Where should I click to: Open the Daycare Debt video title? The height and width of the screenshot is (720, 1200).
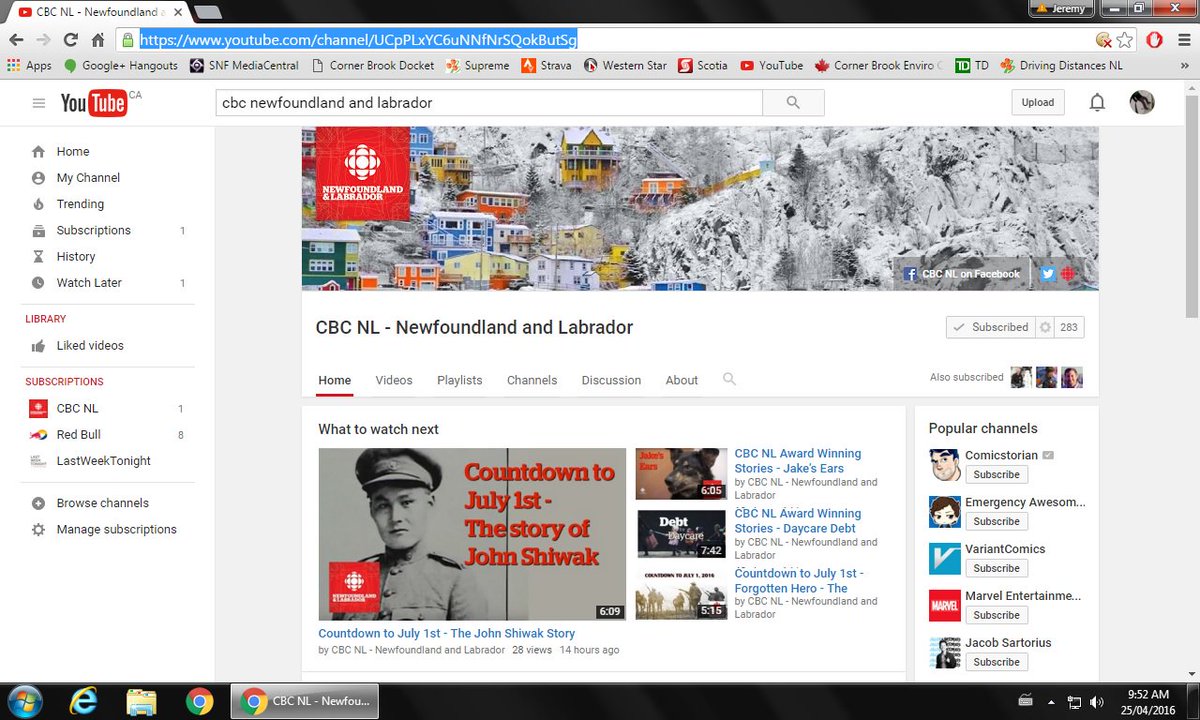pyautogui.click(x=797, y=521)
